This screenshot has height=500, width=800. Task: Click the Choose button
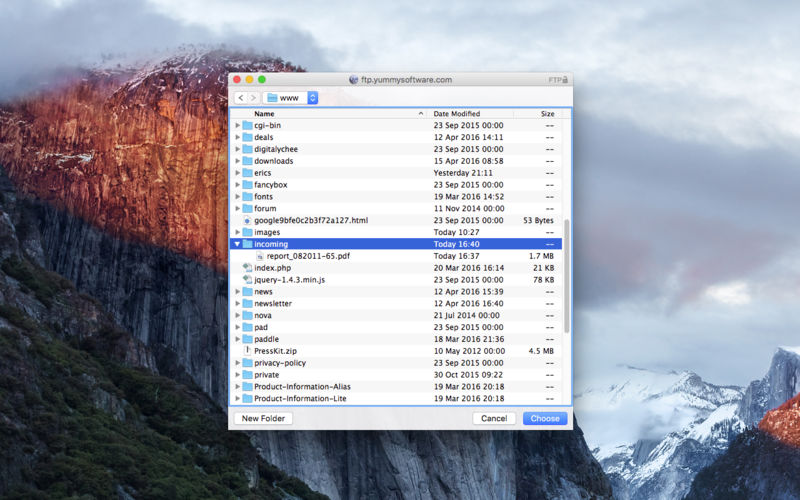coord(545,418)
